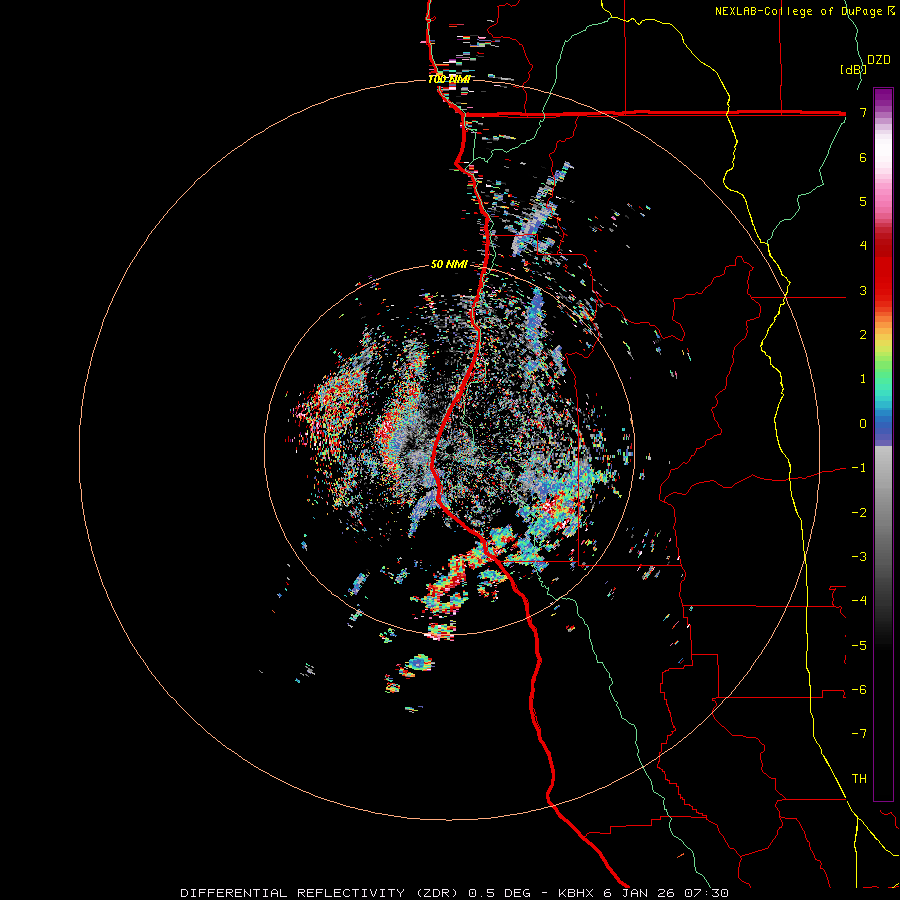Click the -6 value on the color scale

point(859,690)
